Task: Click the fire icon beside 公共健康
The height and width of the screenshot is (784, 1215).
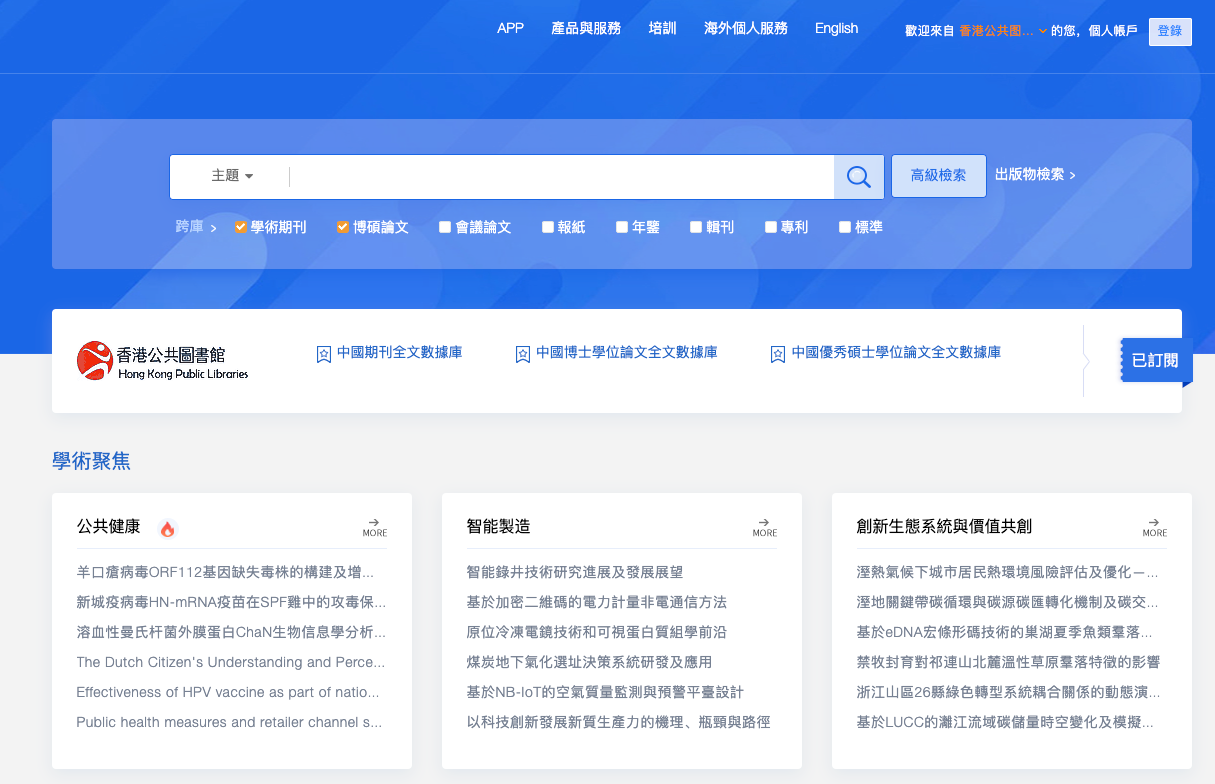Action: point(167,529)
